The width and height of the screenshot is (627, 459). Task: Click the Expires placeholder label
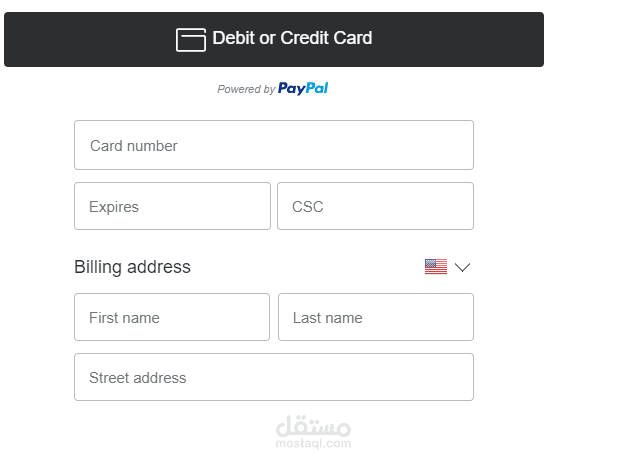[114, 207]
